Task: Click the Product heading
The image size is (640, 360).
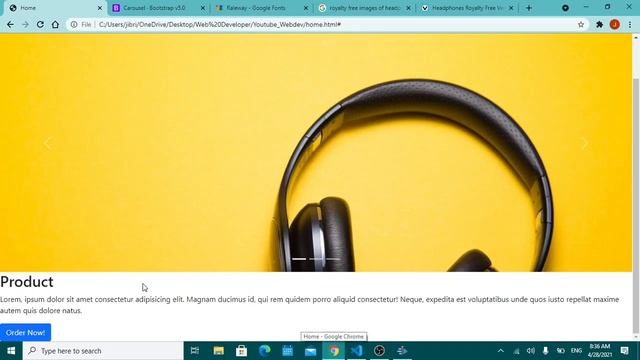Action: pos(27,282)
